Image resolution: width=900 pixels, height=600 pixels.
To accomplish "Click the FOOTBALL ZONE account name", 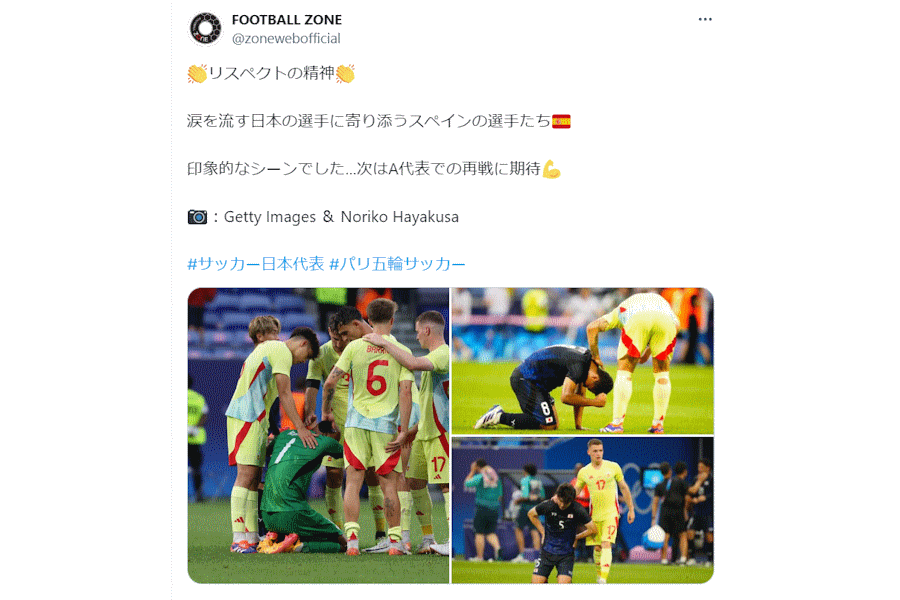I will (x=286, y=20).
